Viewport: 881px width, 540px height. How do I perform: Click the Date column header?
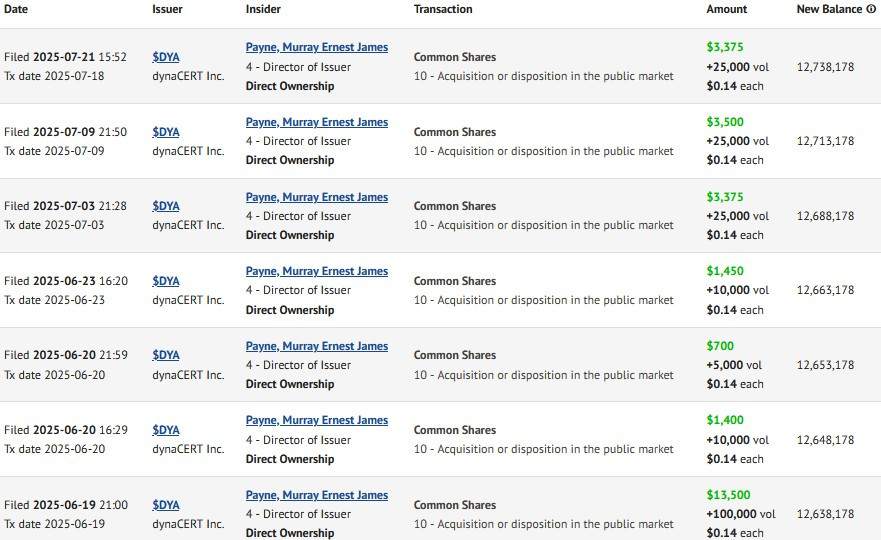pyautogui.click(x=16, y=9)
